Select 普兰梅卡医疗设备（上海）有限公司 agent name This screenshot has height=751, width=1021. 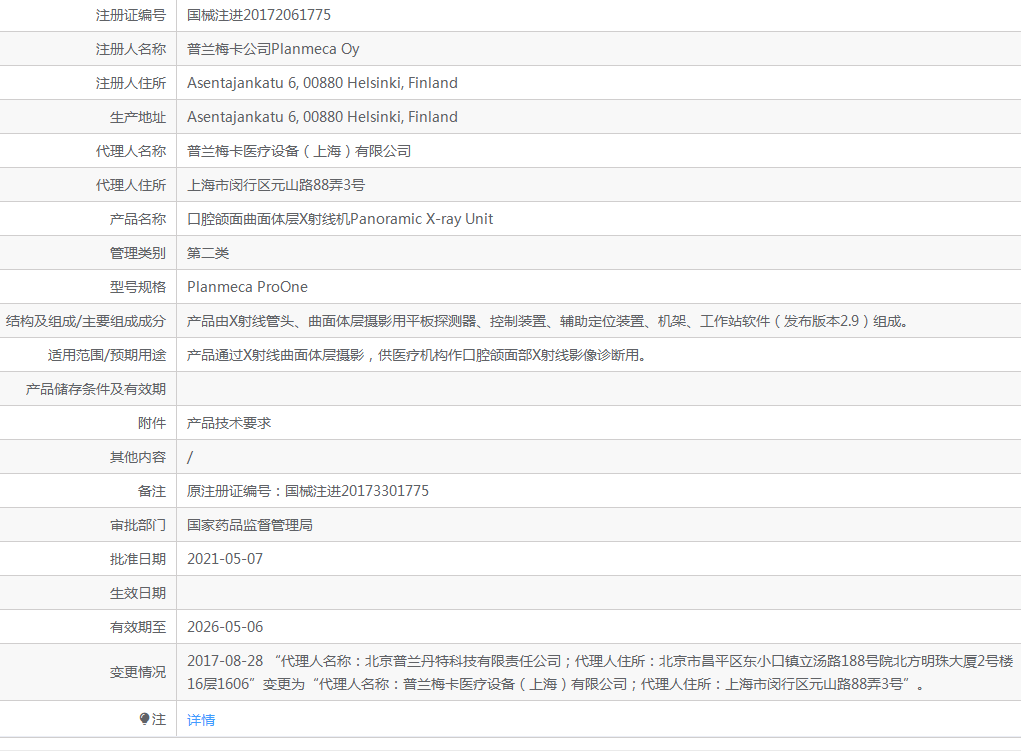point(299,151)
